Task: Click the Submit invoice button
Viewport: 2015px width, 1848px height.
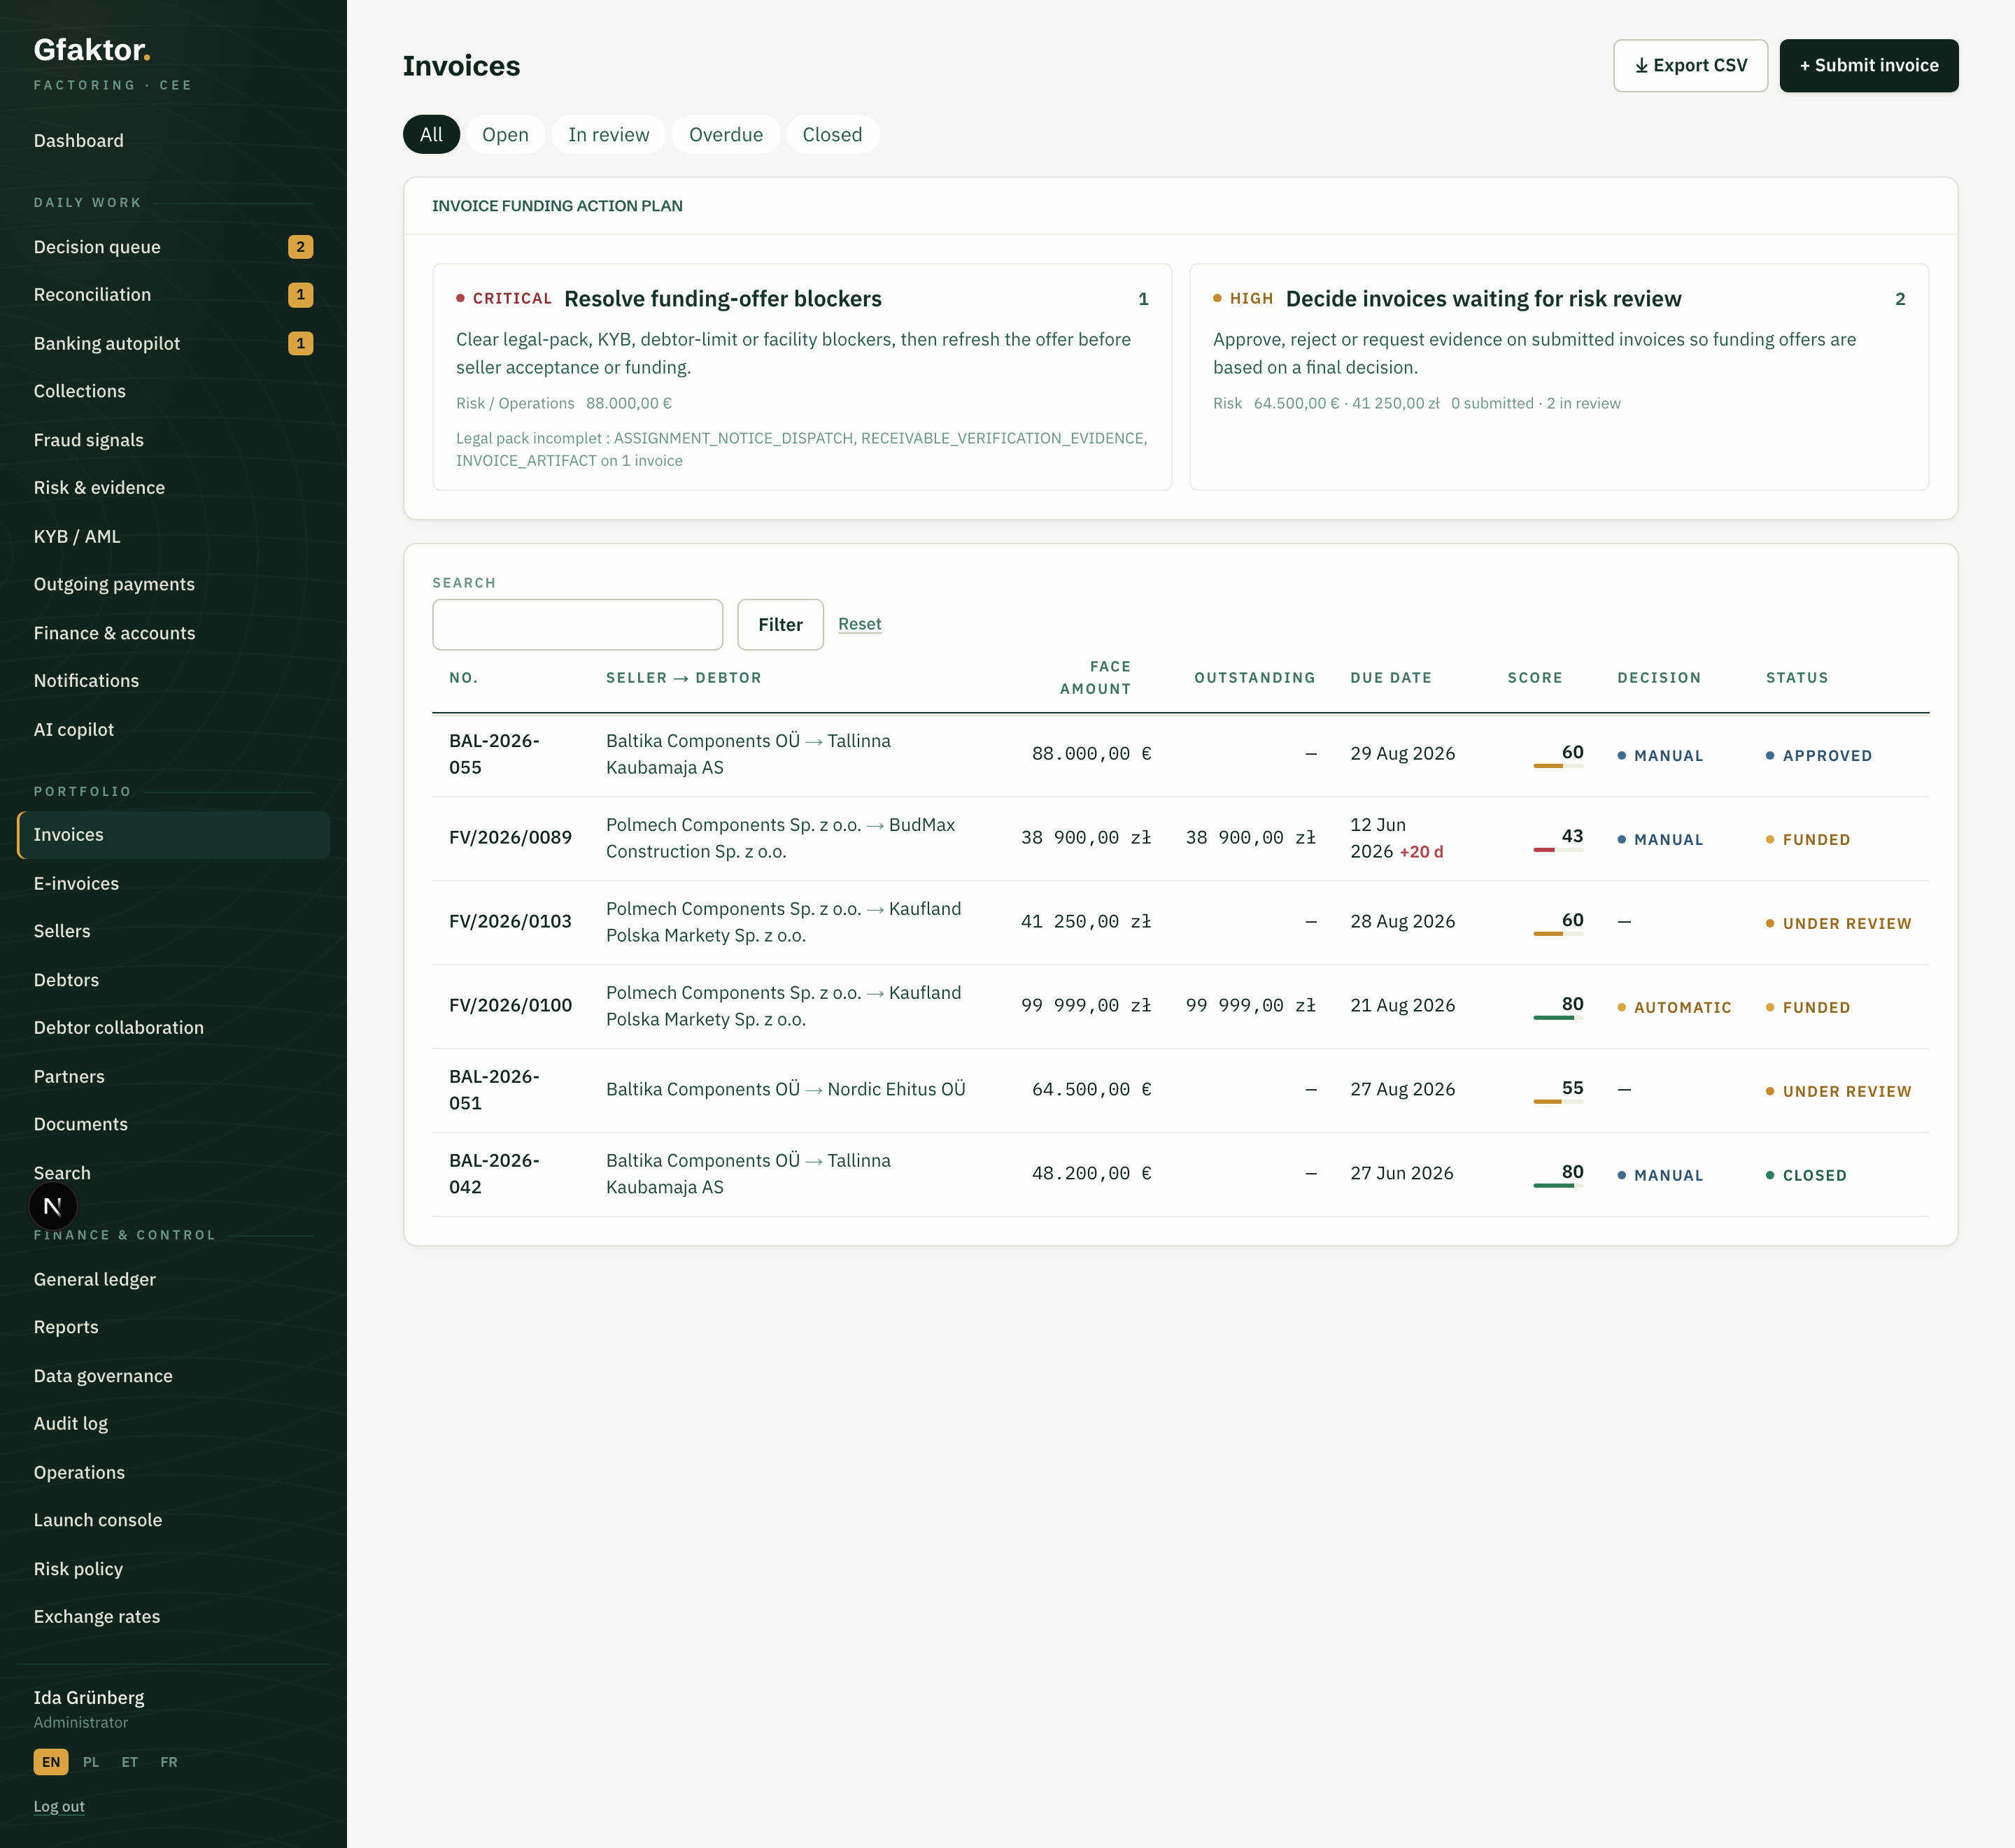Action: (x=1868, y=65)
